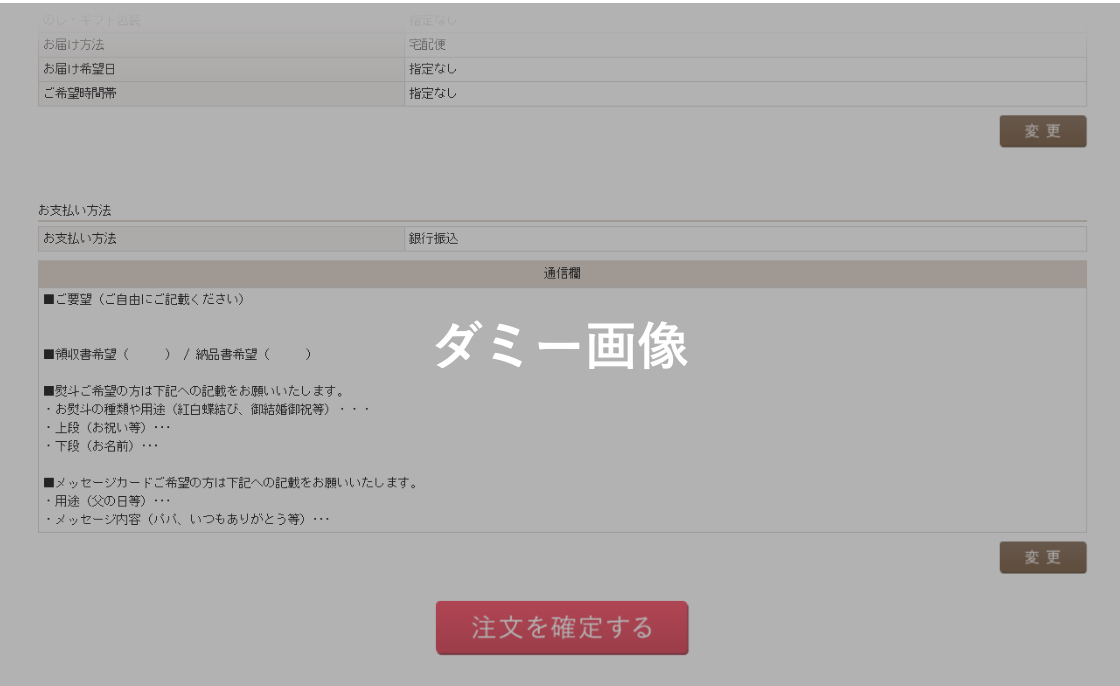Image resolution: width=1120 pixels, height=686 pixels.
Task: Click the お届け方法 row label
Action: point(74,45)
